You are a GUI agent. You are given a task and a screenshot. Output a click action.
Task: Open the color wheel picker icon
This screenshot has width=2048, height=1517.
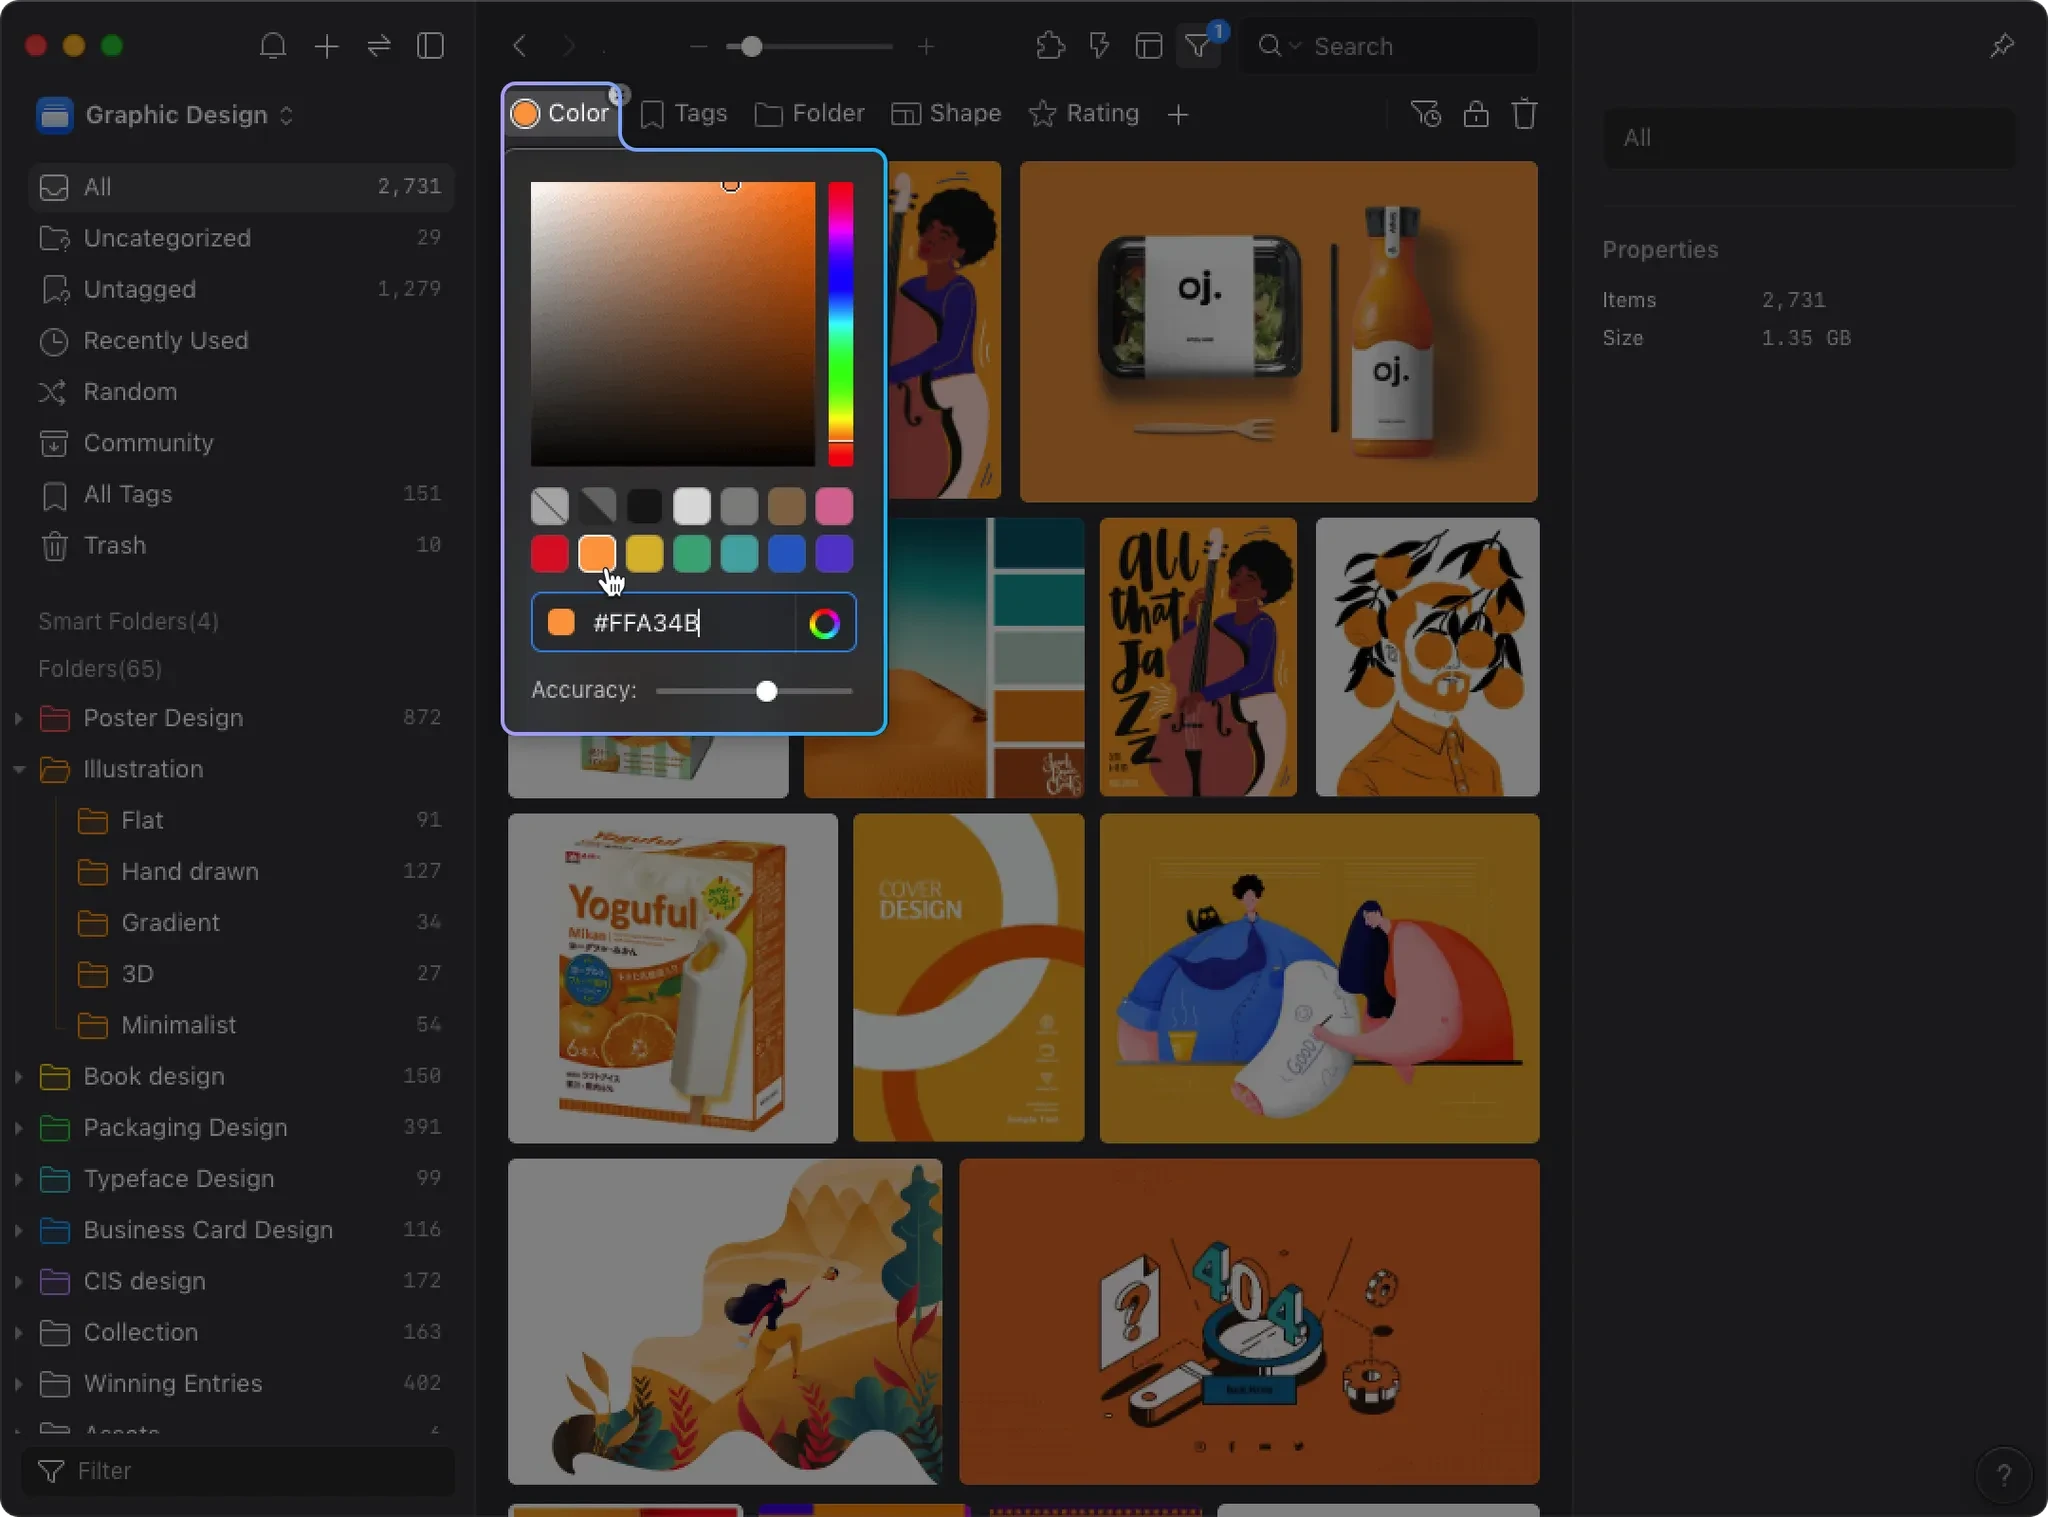click(x=825, y=623)
